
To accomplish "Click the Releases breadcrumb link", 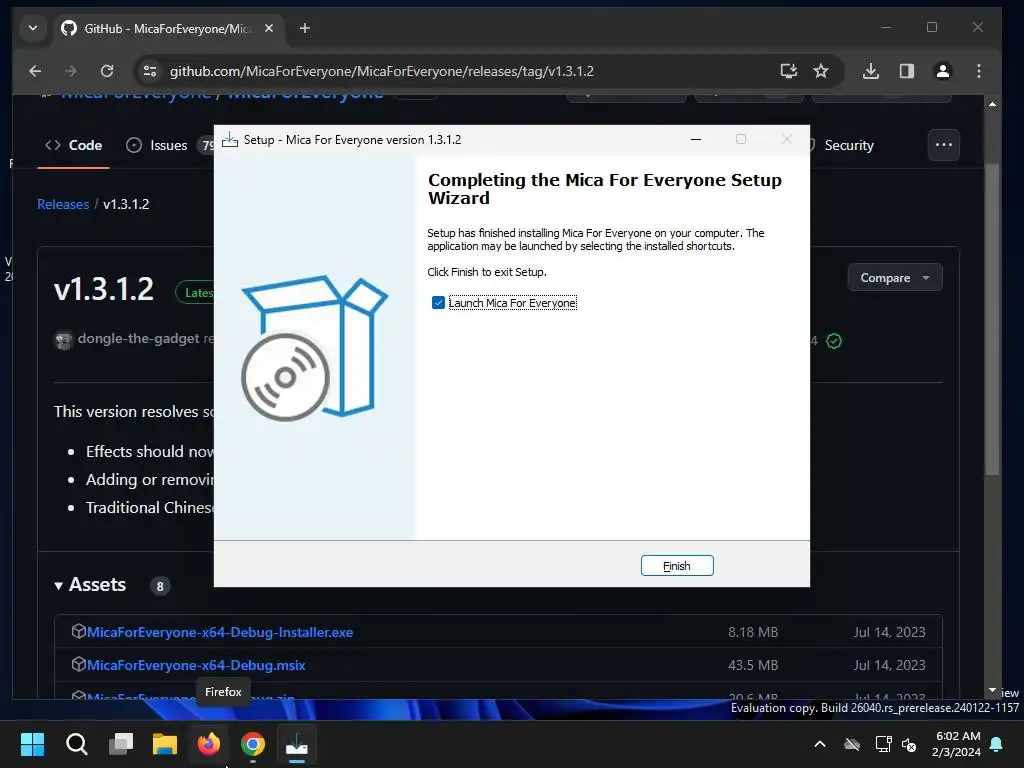I will (63, 204).
